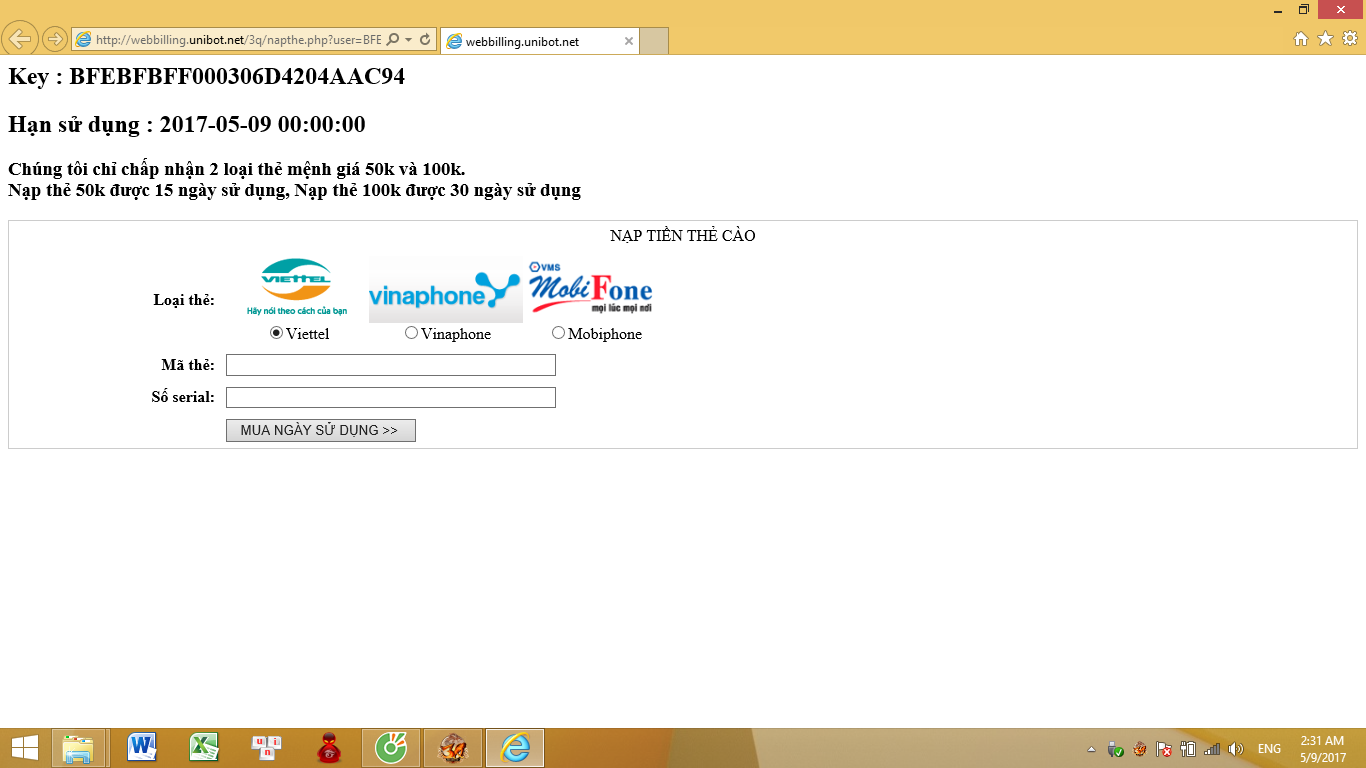Open the Action Center flag icon
The width and height of the screenshot is (1366, 768).
coord(1164,749)
